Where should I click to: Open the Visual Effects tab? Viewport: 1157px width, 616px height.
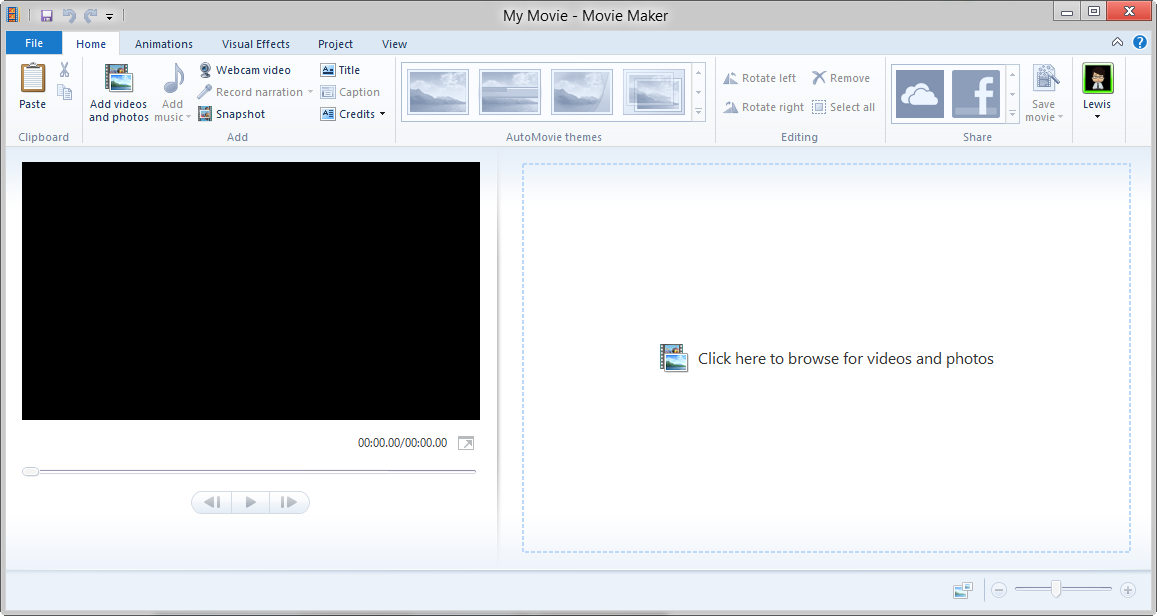[x=255, y=44]
